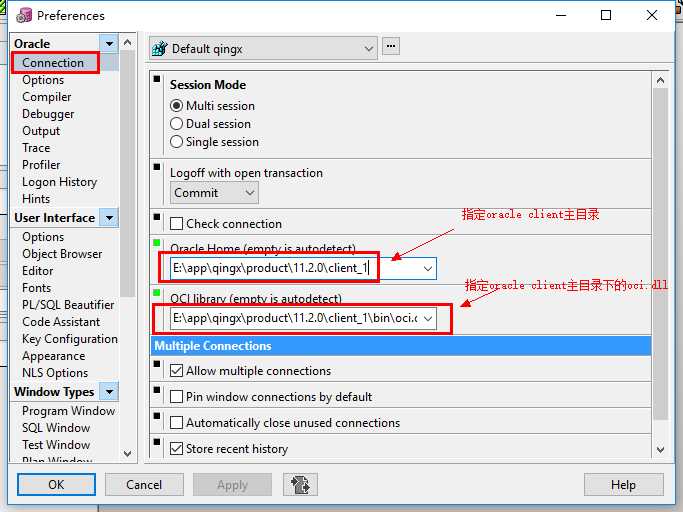
Task: Uncheck Allow multiple connections
Action: pyautogui.click(x=176, y=371)
